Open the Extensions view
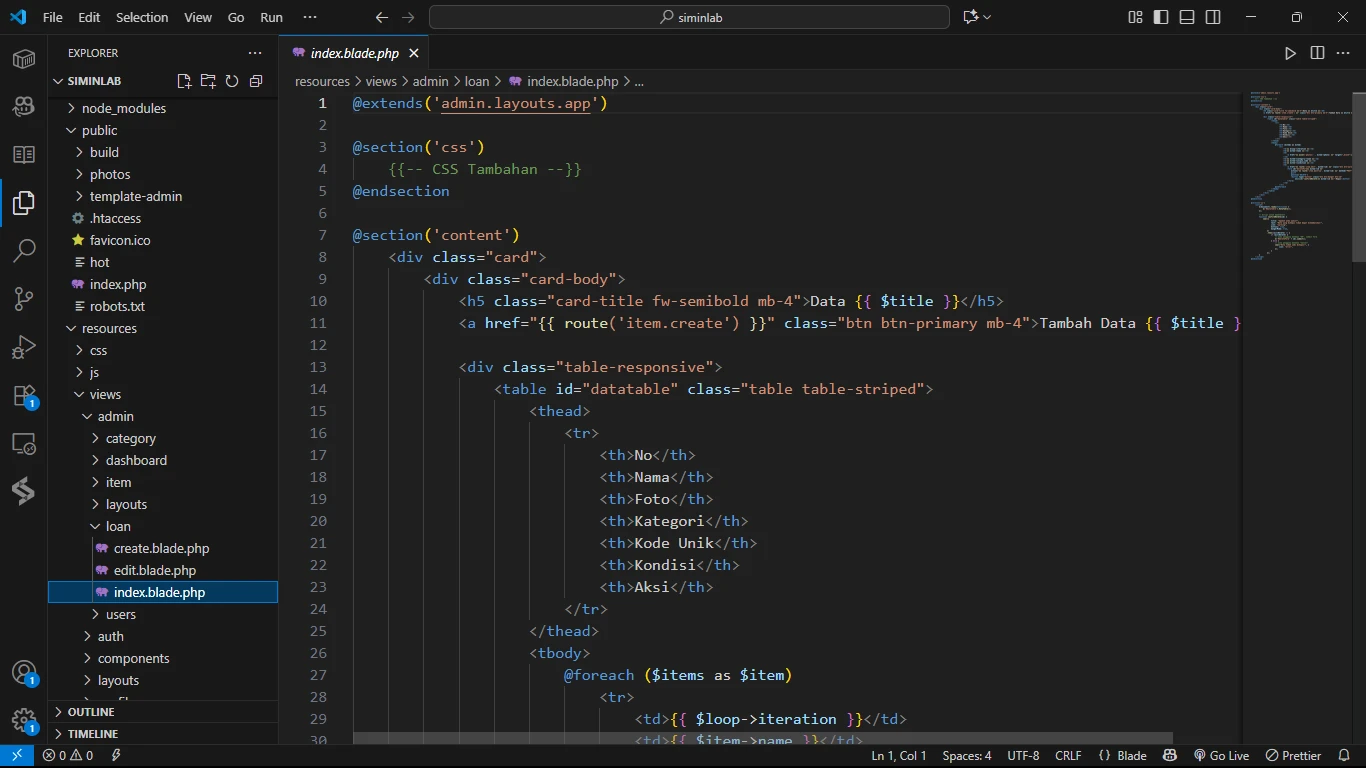The height and width of the screenshot is (768, 1366). [x=24, y=396]
